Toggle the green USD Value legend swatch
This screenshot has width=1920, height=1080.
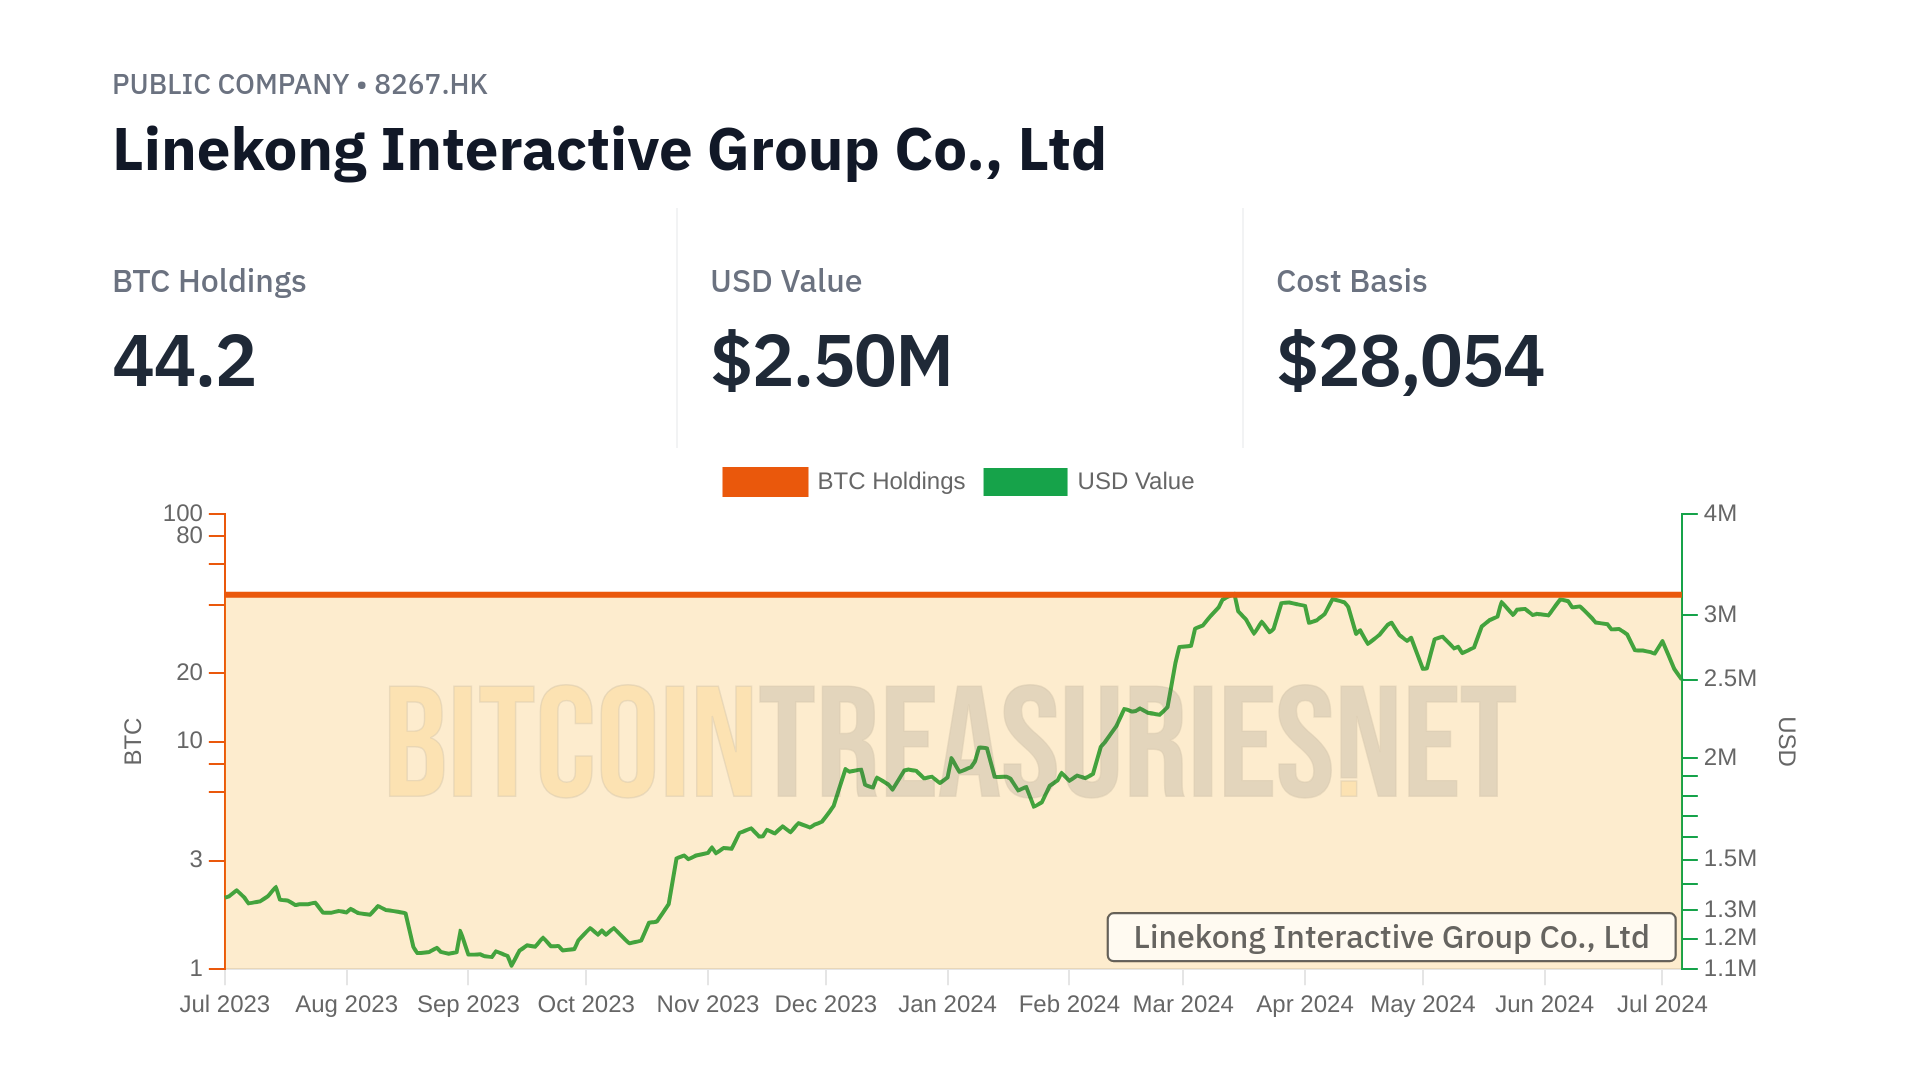[1025, 482]
